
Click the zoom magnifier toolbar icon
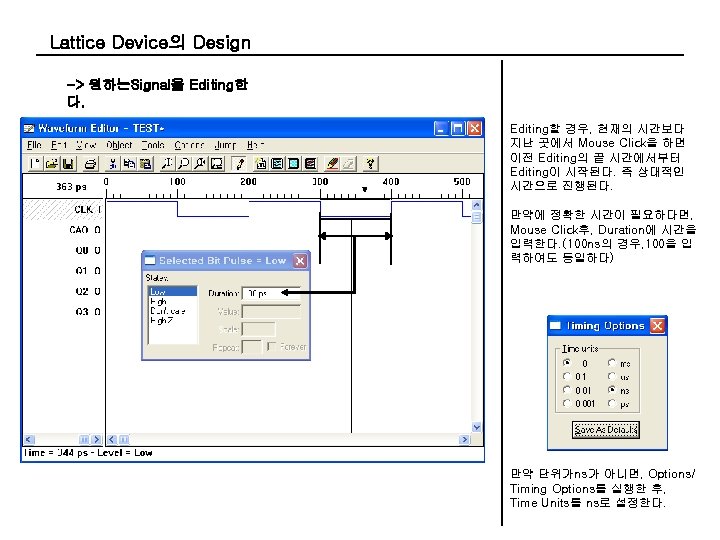(184, 163)
